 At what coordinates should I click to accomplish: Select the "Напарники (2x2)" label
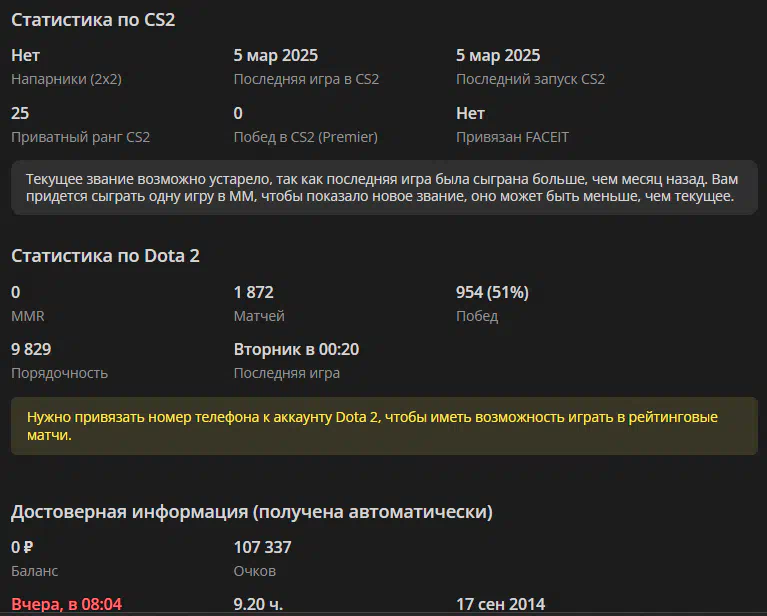click(65, 79)
